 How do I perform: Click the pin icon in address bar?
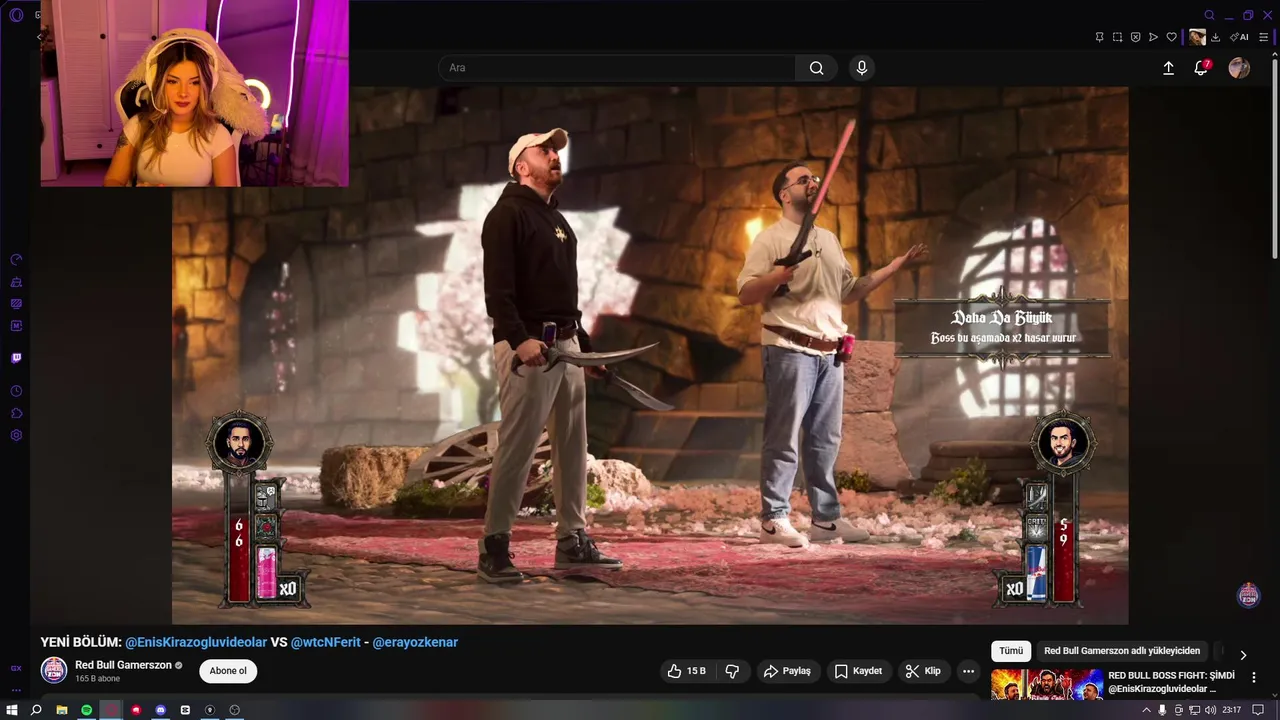click(x=1099, y=37)
